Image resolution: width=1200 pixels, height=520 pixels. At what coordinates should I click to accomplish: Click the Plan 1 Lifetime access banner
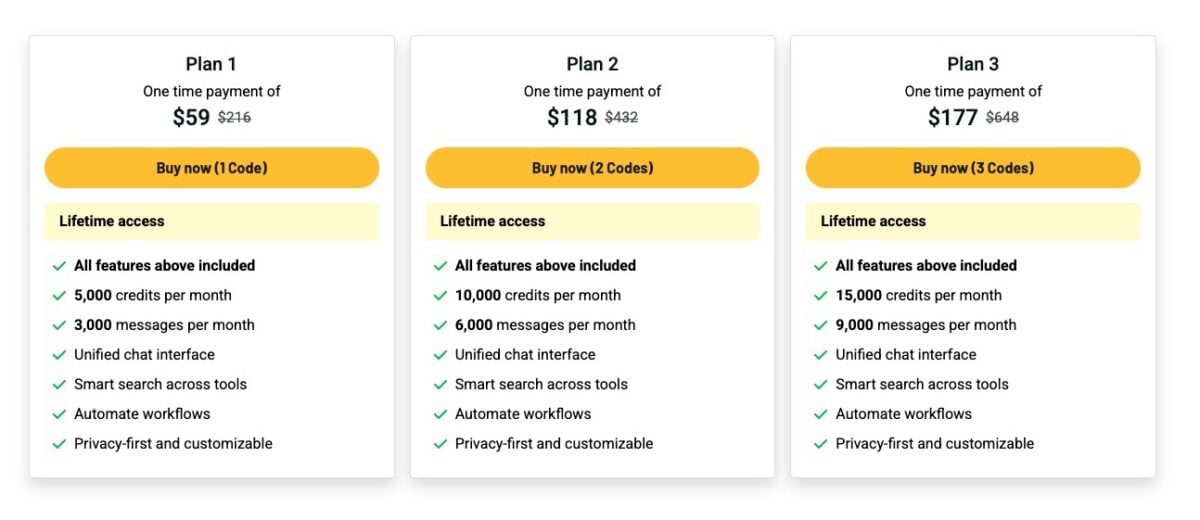[x=211, y=221]
